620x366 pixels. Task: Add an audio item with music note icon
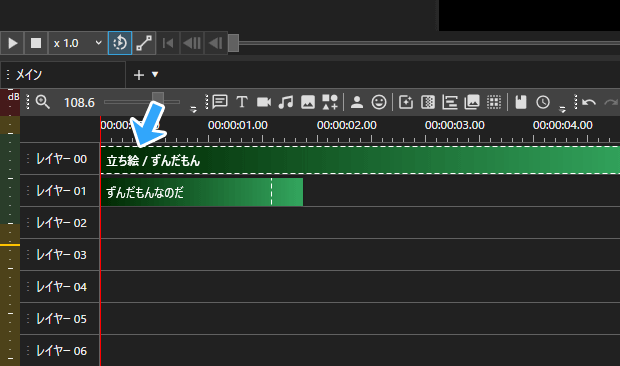pyautogui.click(x=285, y=102)
